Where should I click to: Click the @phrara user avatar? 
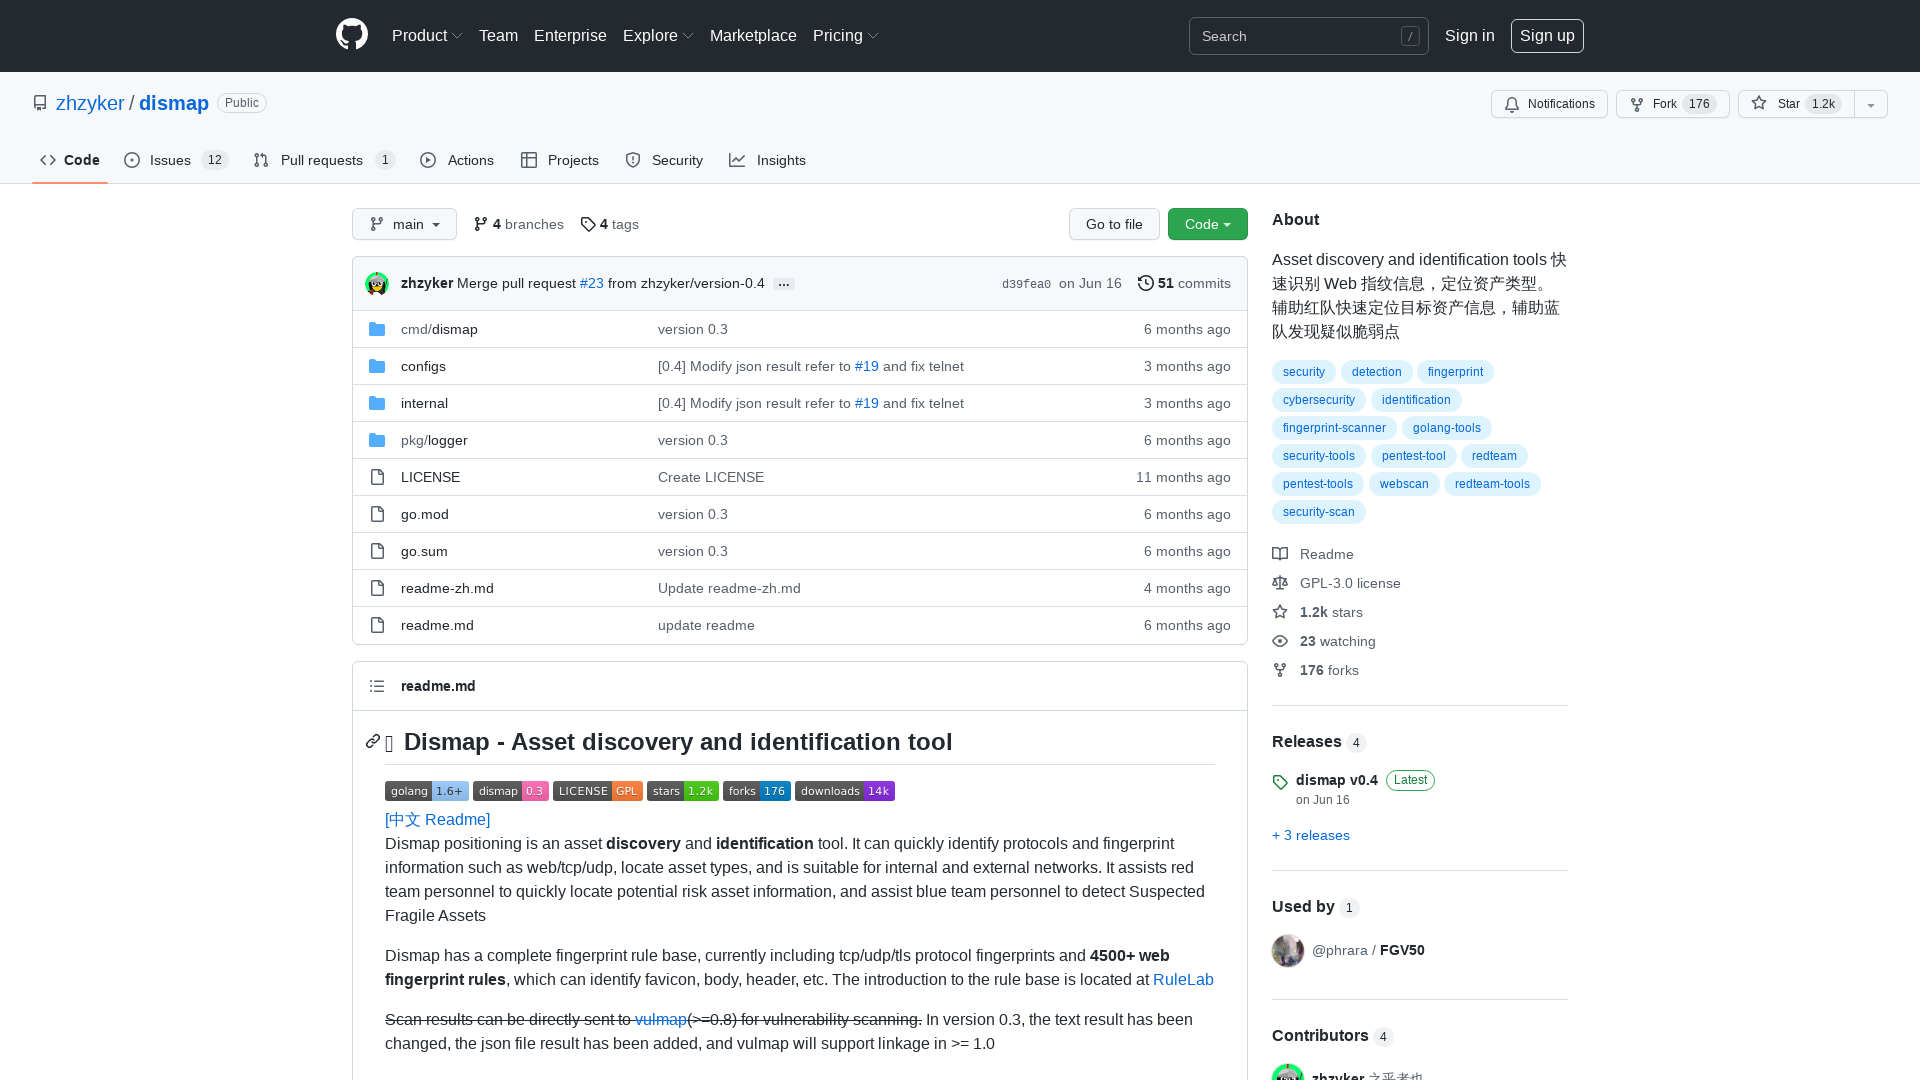[x=1288, y=950]
